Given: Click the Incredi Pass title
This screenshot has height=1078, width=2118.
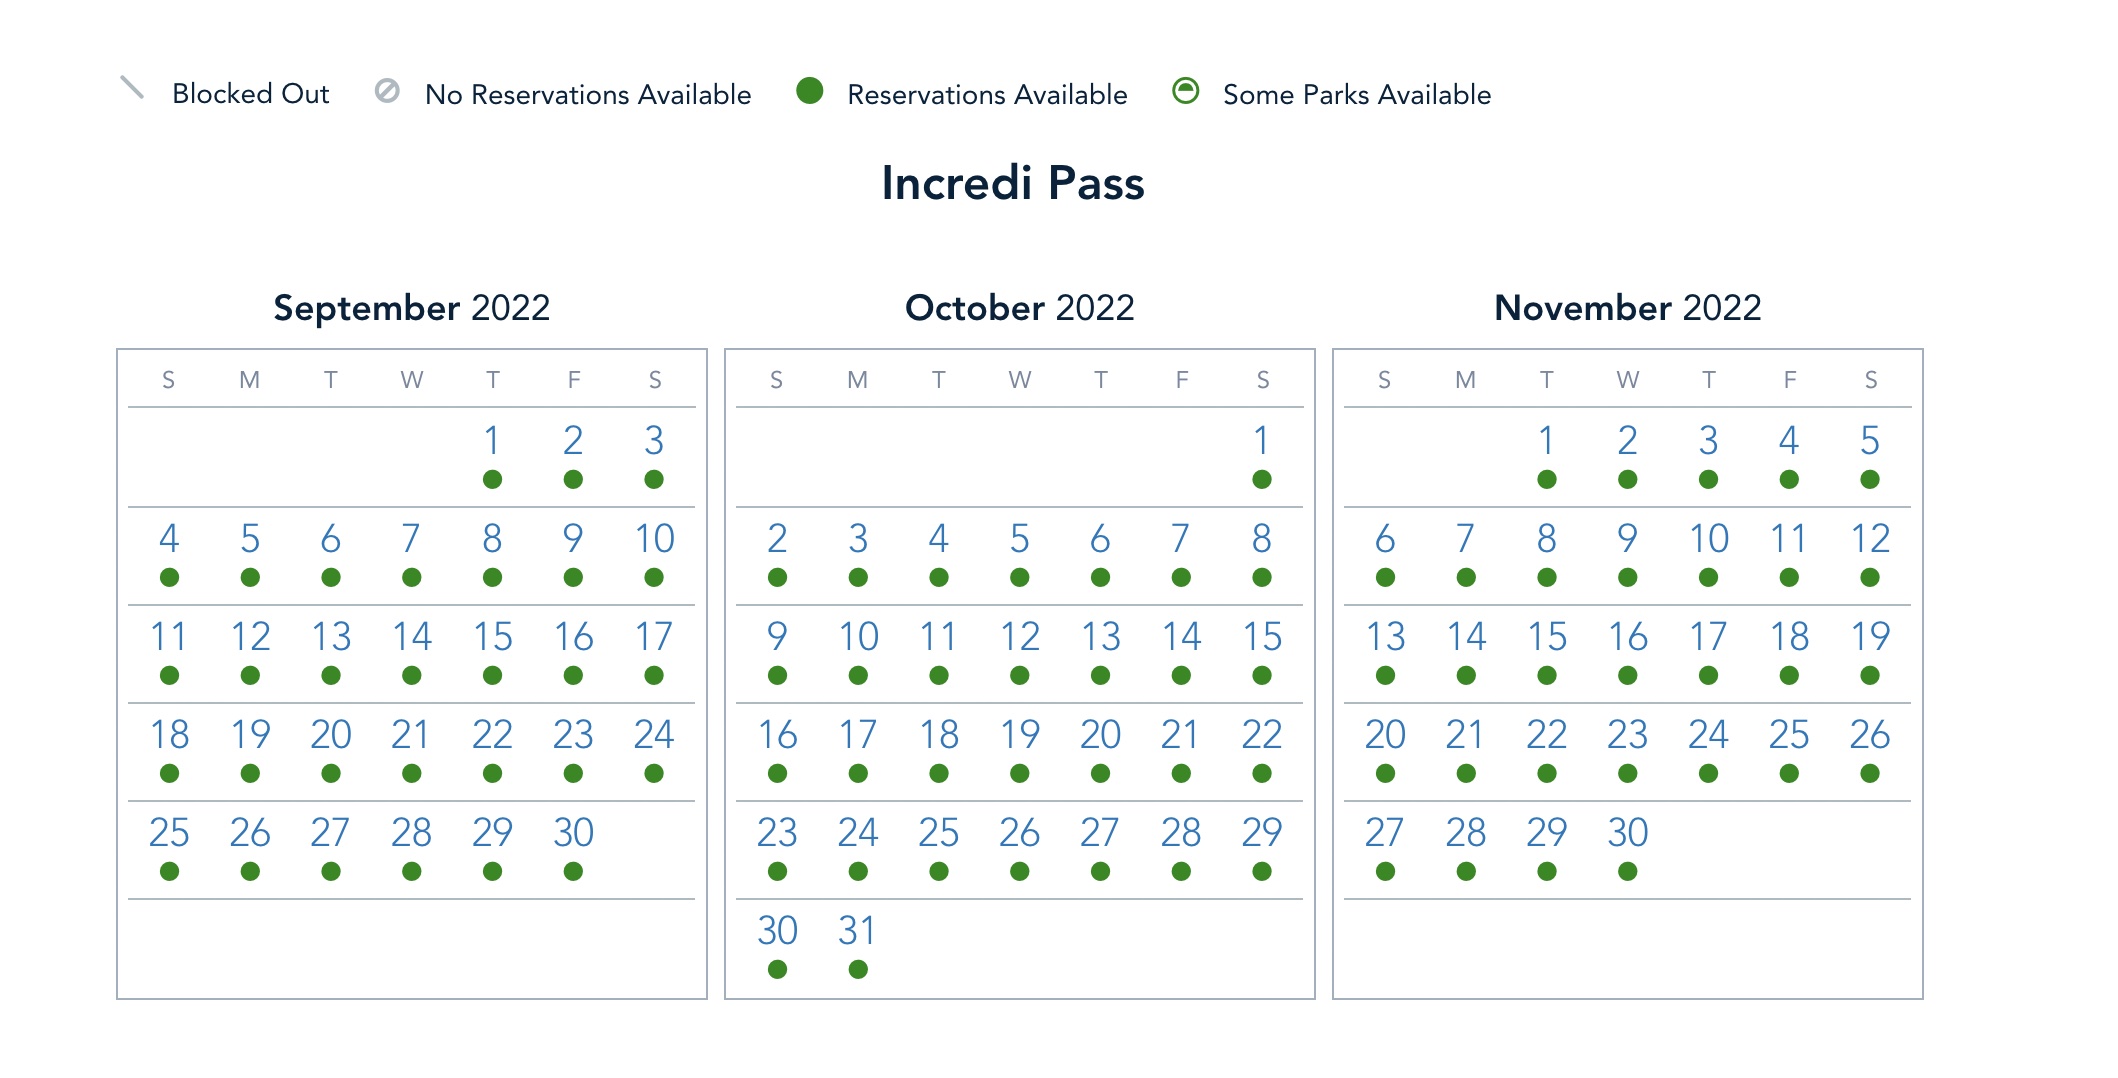Looking at the screenshot, I should pos(1012,183).
